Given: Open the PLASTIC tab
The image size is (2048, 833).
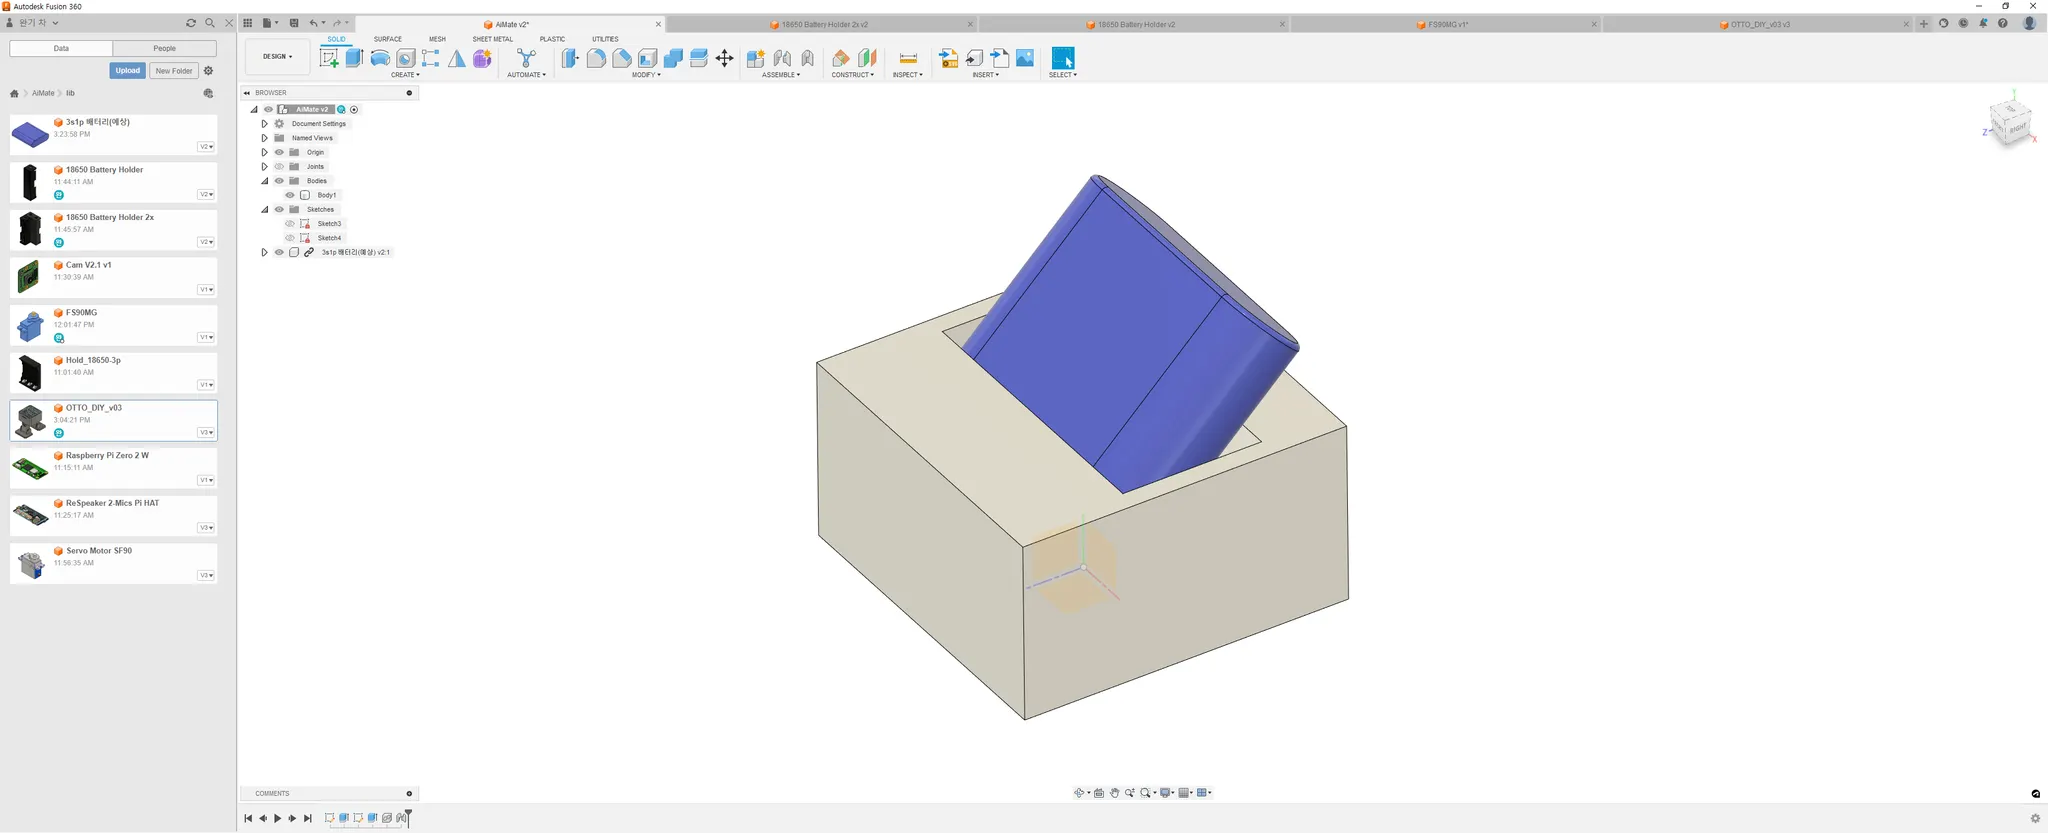Looking at the screenshot, I should click(552, 39).
